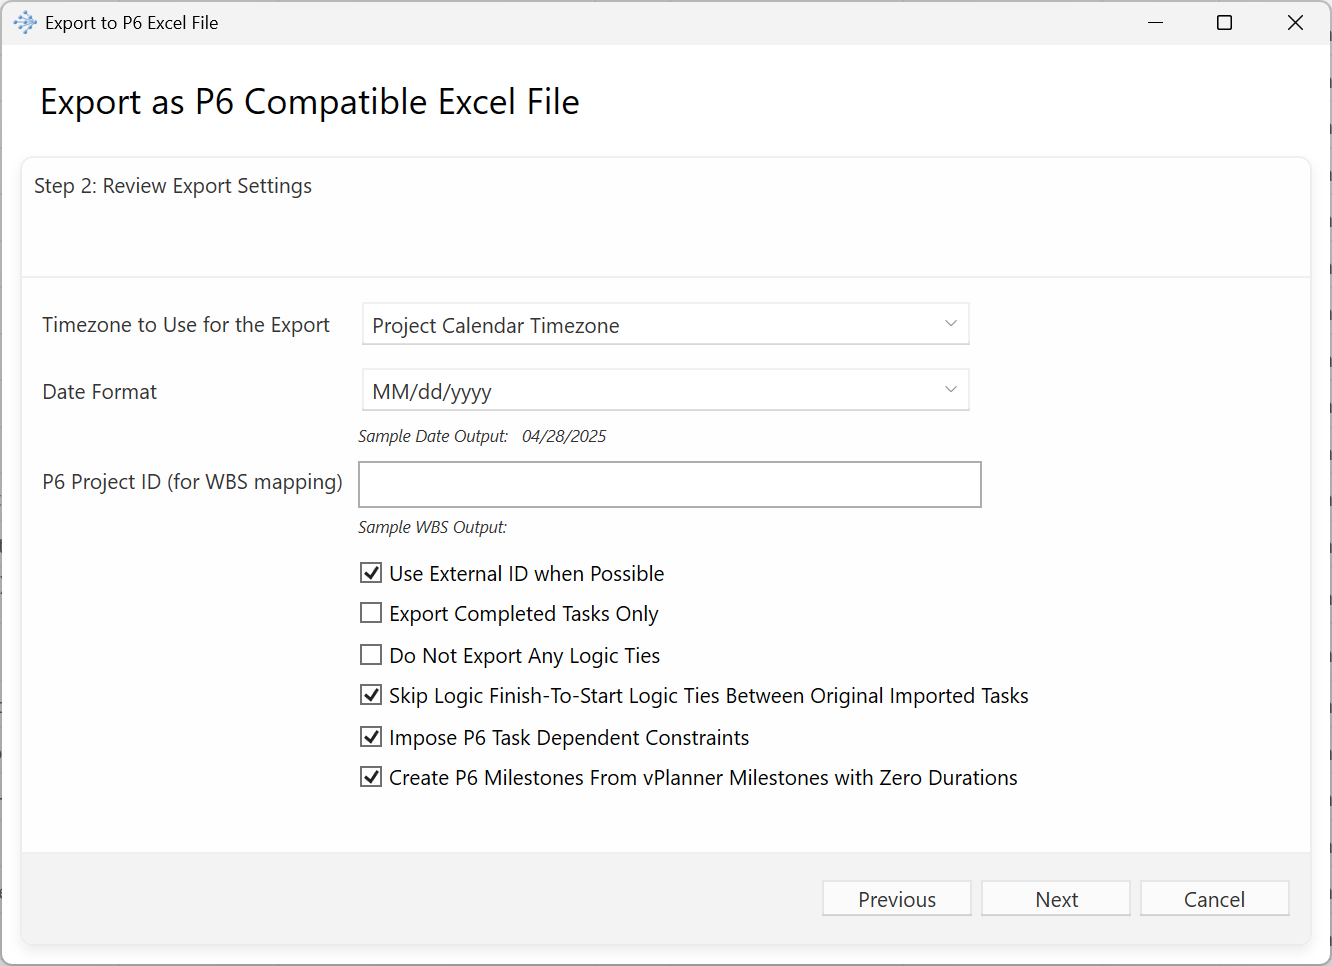This screenshot has width=1332, height=966.
Task: Enable Export Completed Tasks Only
Action: pyautogui.click(x=371, y=613)
